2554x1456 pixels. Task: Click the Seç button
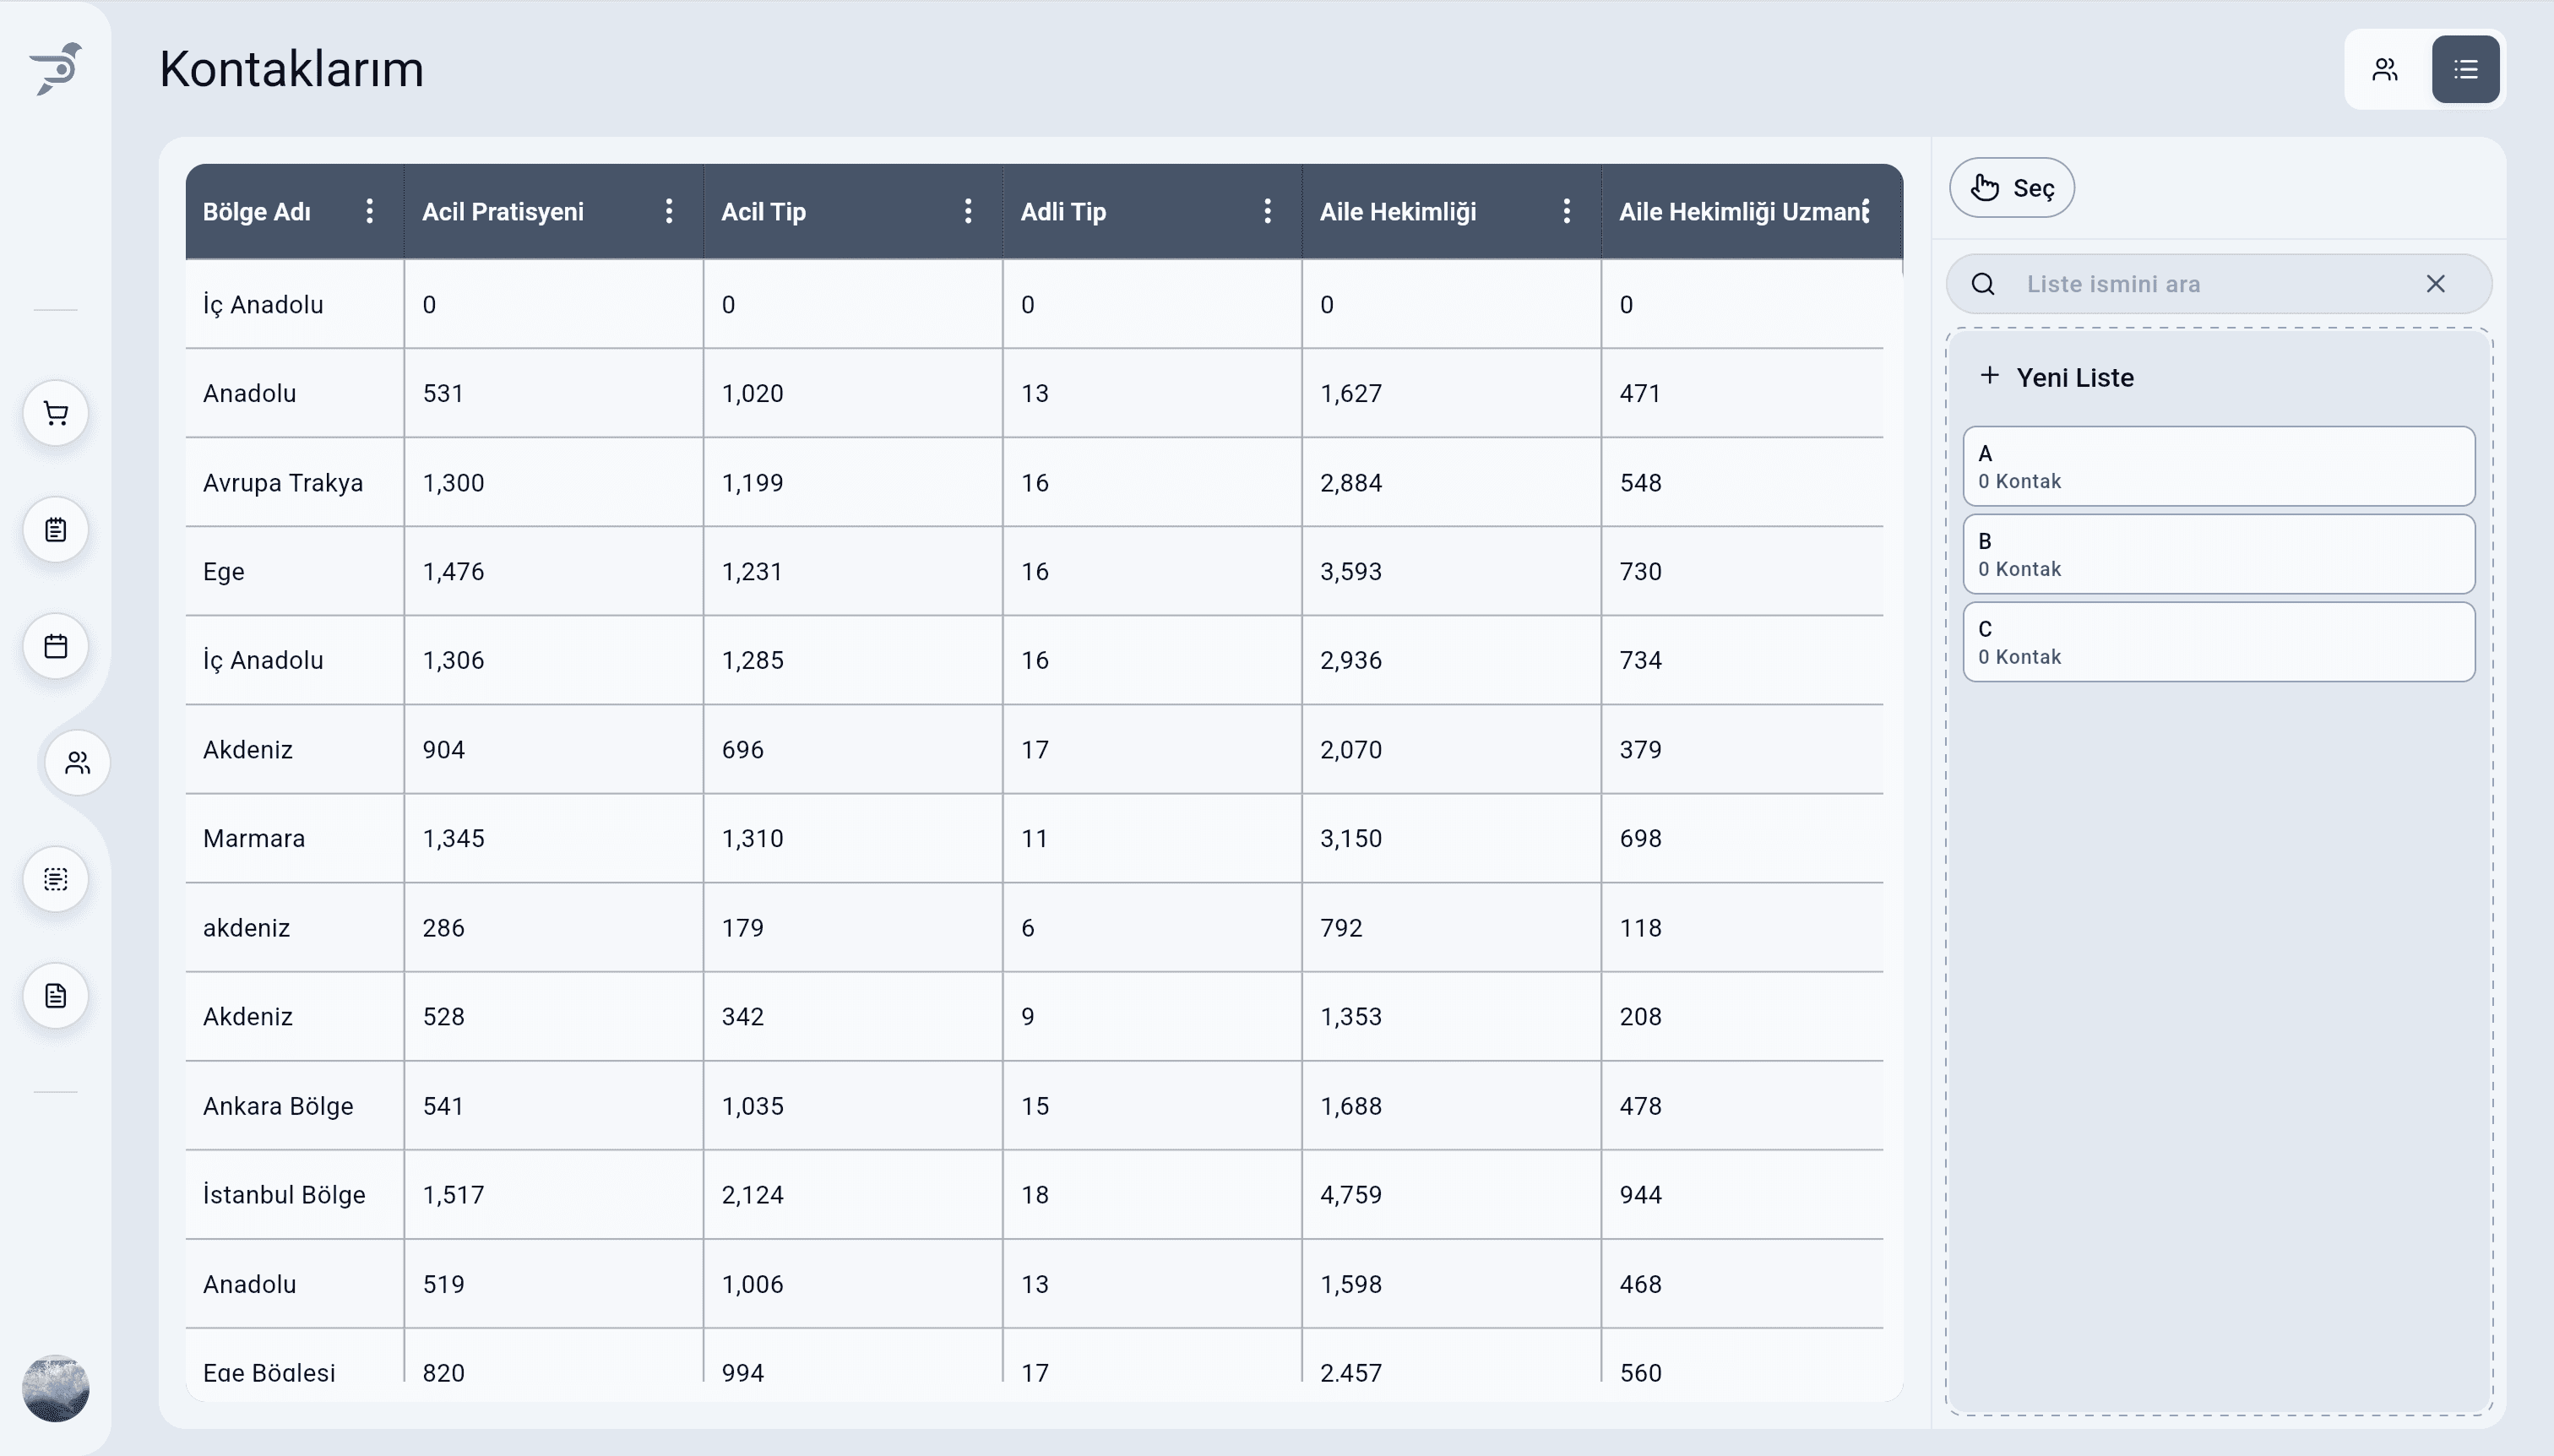click(2011, 188)
